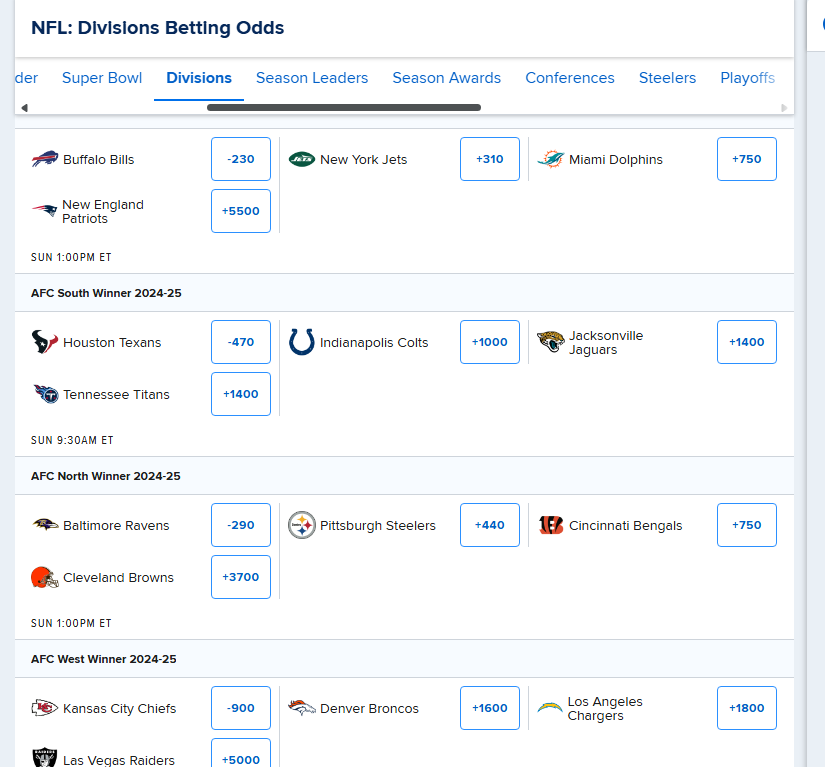The width and height of the screenshot is (825, 767).
Task: Click the Tennessee Titans logo
Action: (x=46, y=394)
